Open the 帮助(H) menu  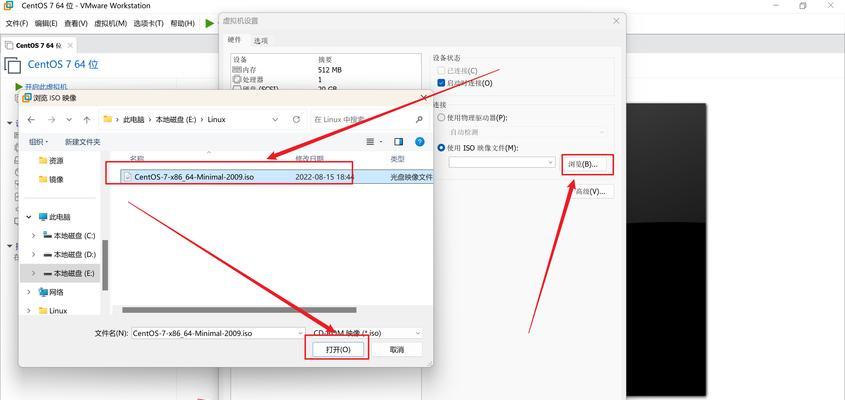coord(182,24)
